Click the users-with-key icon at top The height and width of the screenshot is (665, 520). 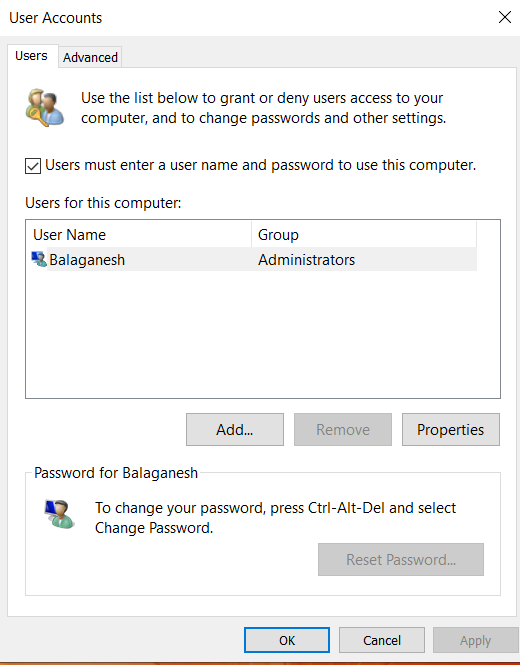tap(45, 108)
